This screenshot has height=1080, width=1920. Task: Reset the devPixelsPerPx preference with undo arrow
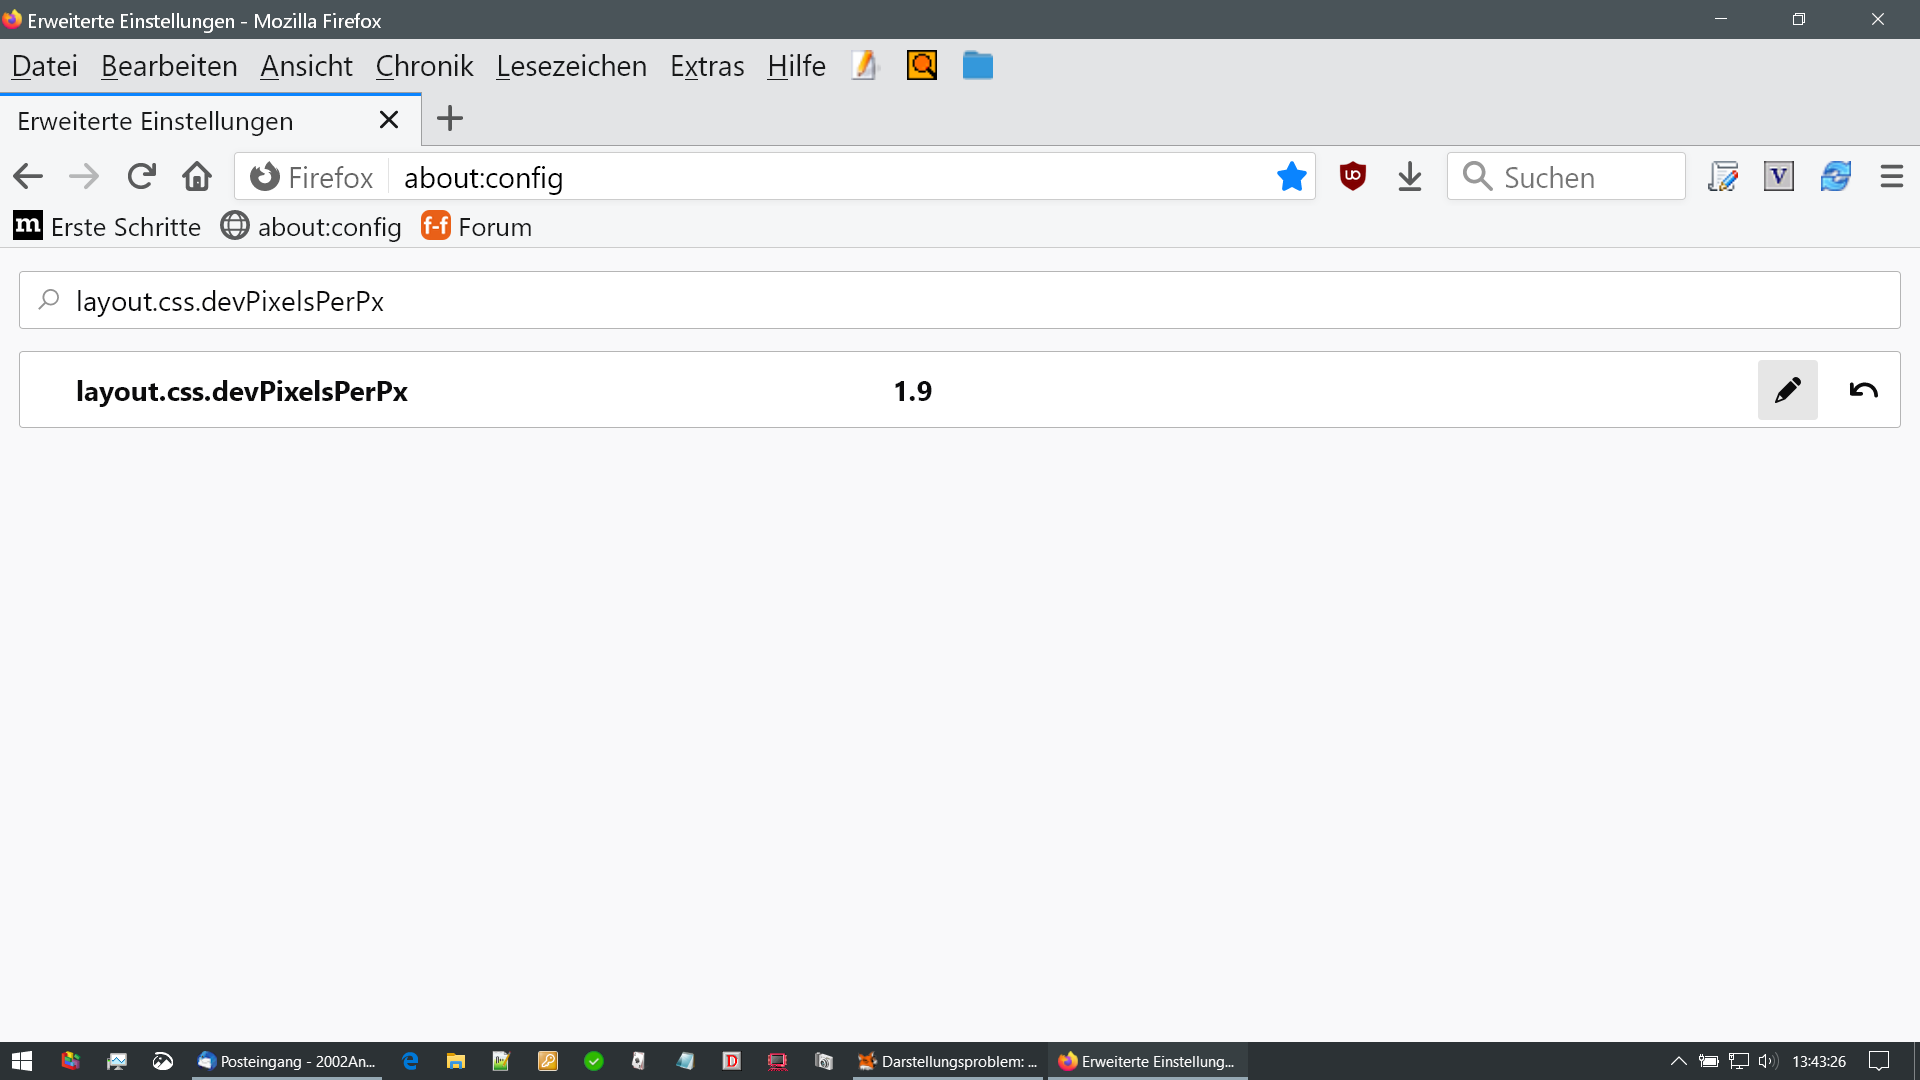pyautogui.click(x=1863, y=390)
